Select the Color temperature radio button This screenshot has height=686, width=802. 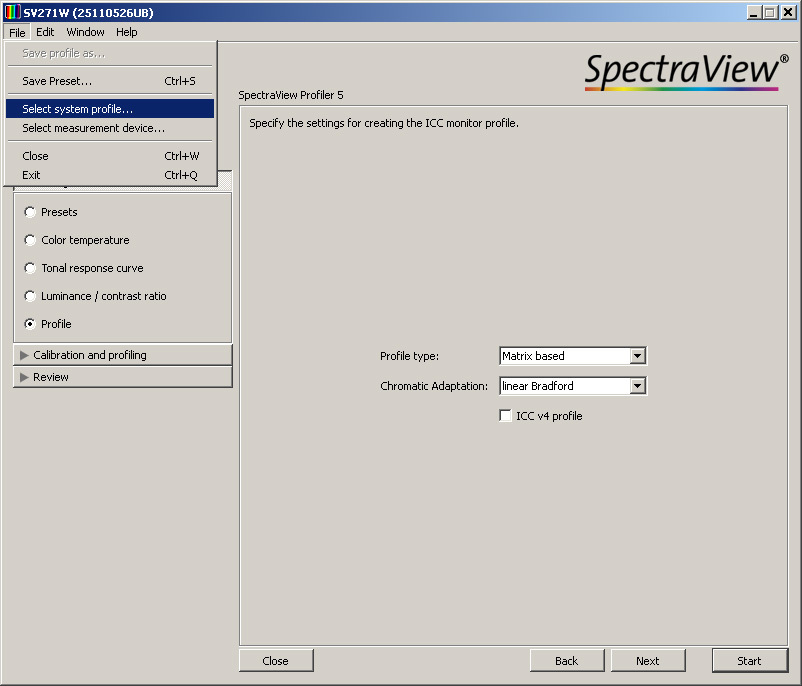[30, 240]
